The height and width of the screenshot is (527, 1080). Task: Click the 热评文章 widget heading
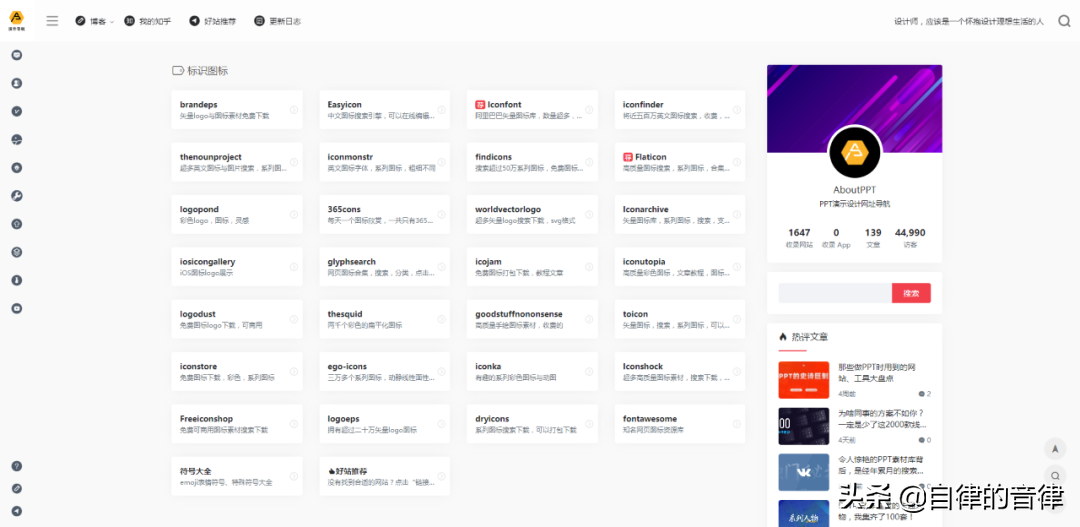pos(810,337)
